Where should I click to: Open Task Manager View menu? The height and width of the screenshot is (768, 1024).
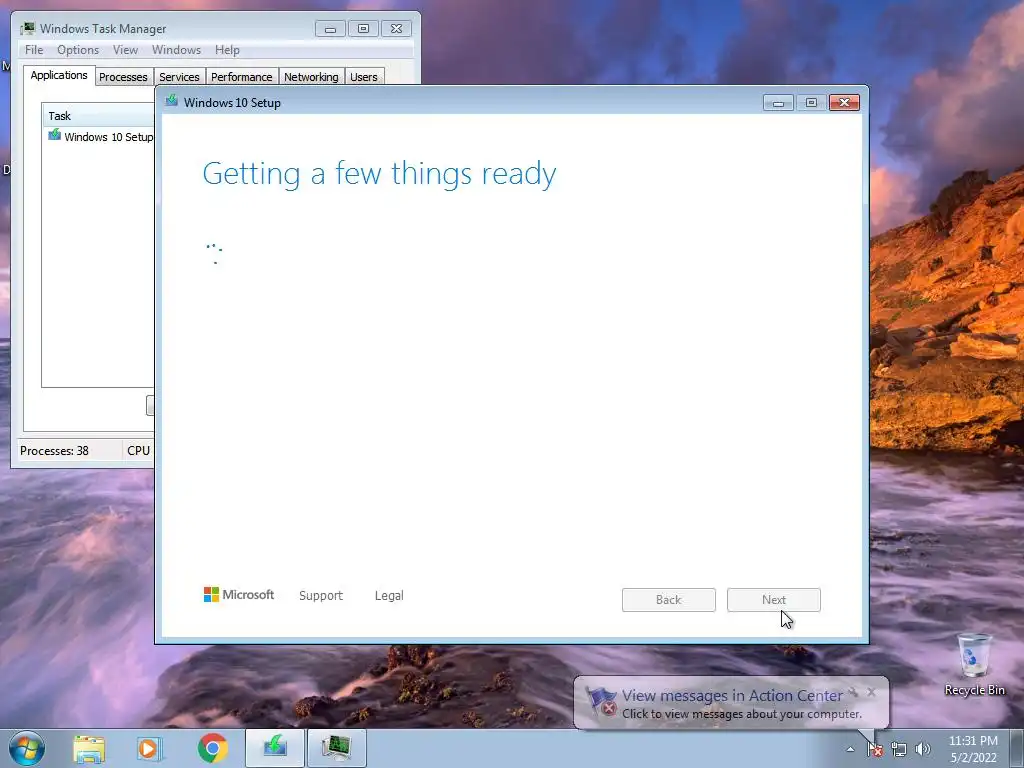[x=125, y=50]
